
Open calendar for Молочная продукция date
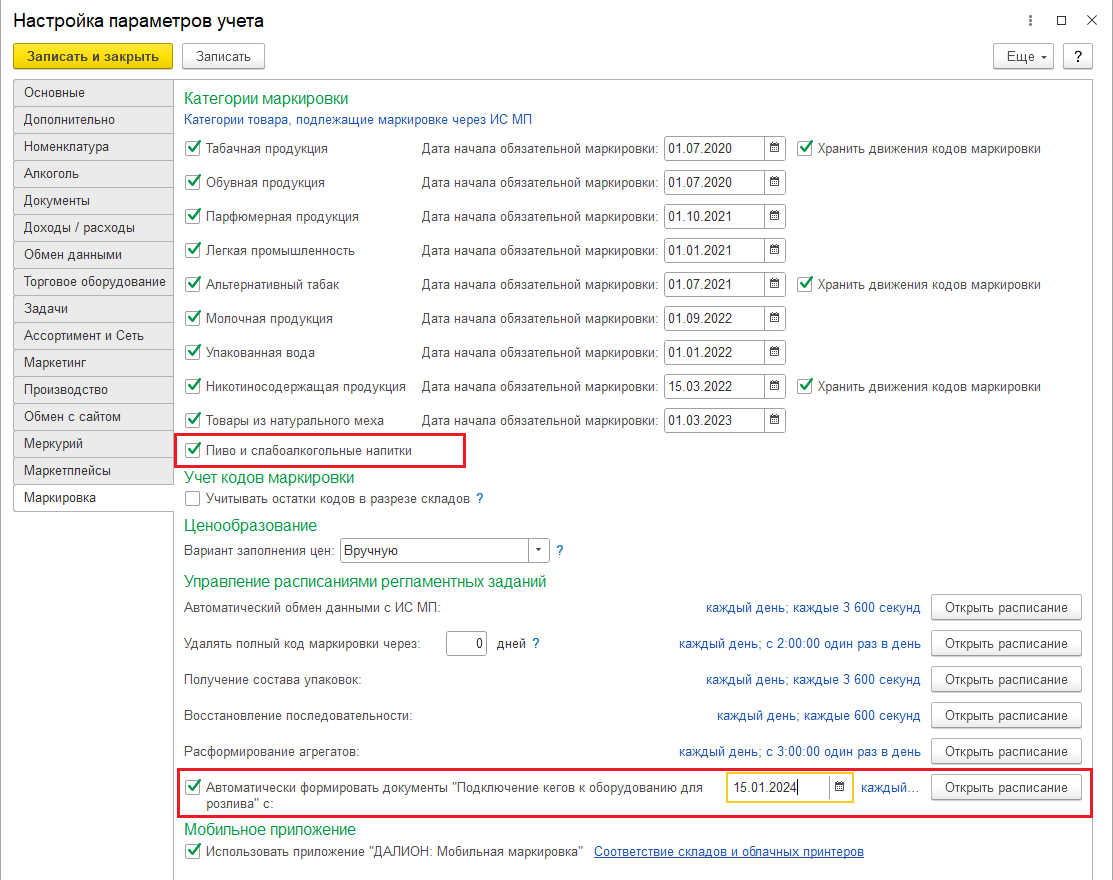774,319
